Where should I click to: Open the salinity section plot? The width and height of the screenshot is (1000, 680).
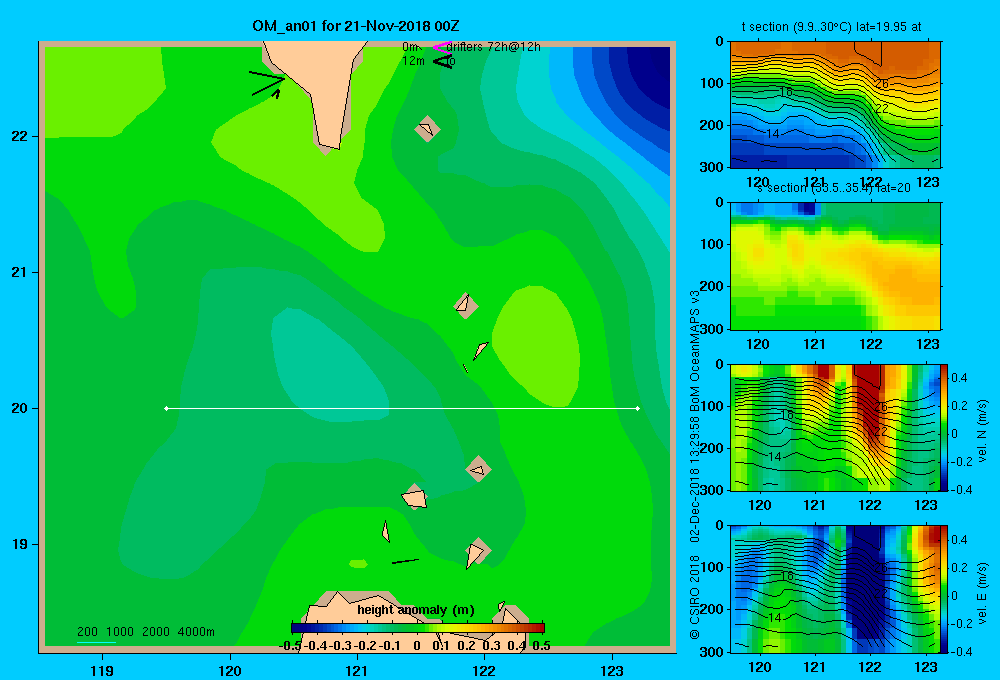click(835, 266)
